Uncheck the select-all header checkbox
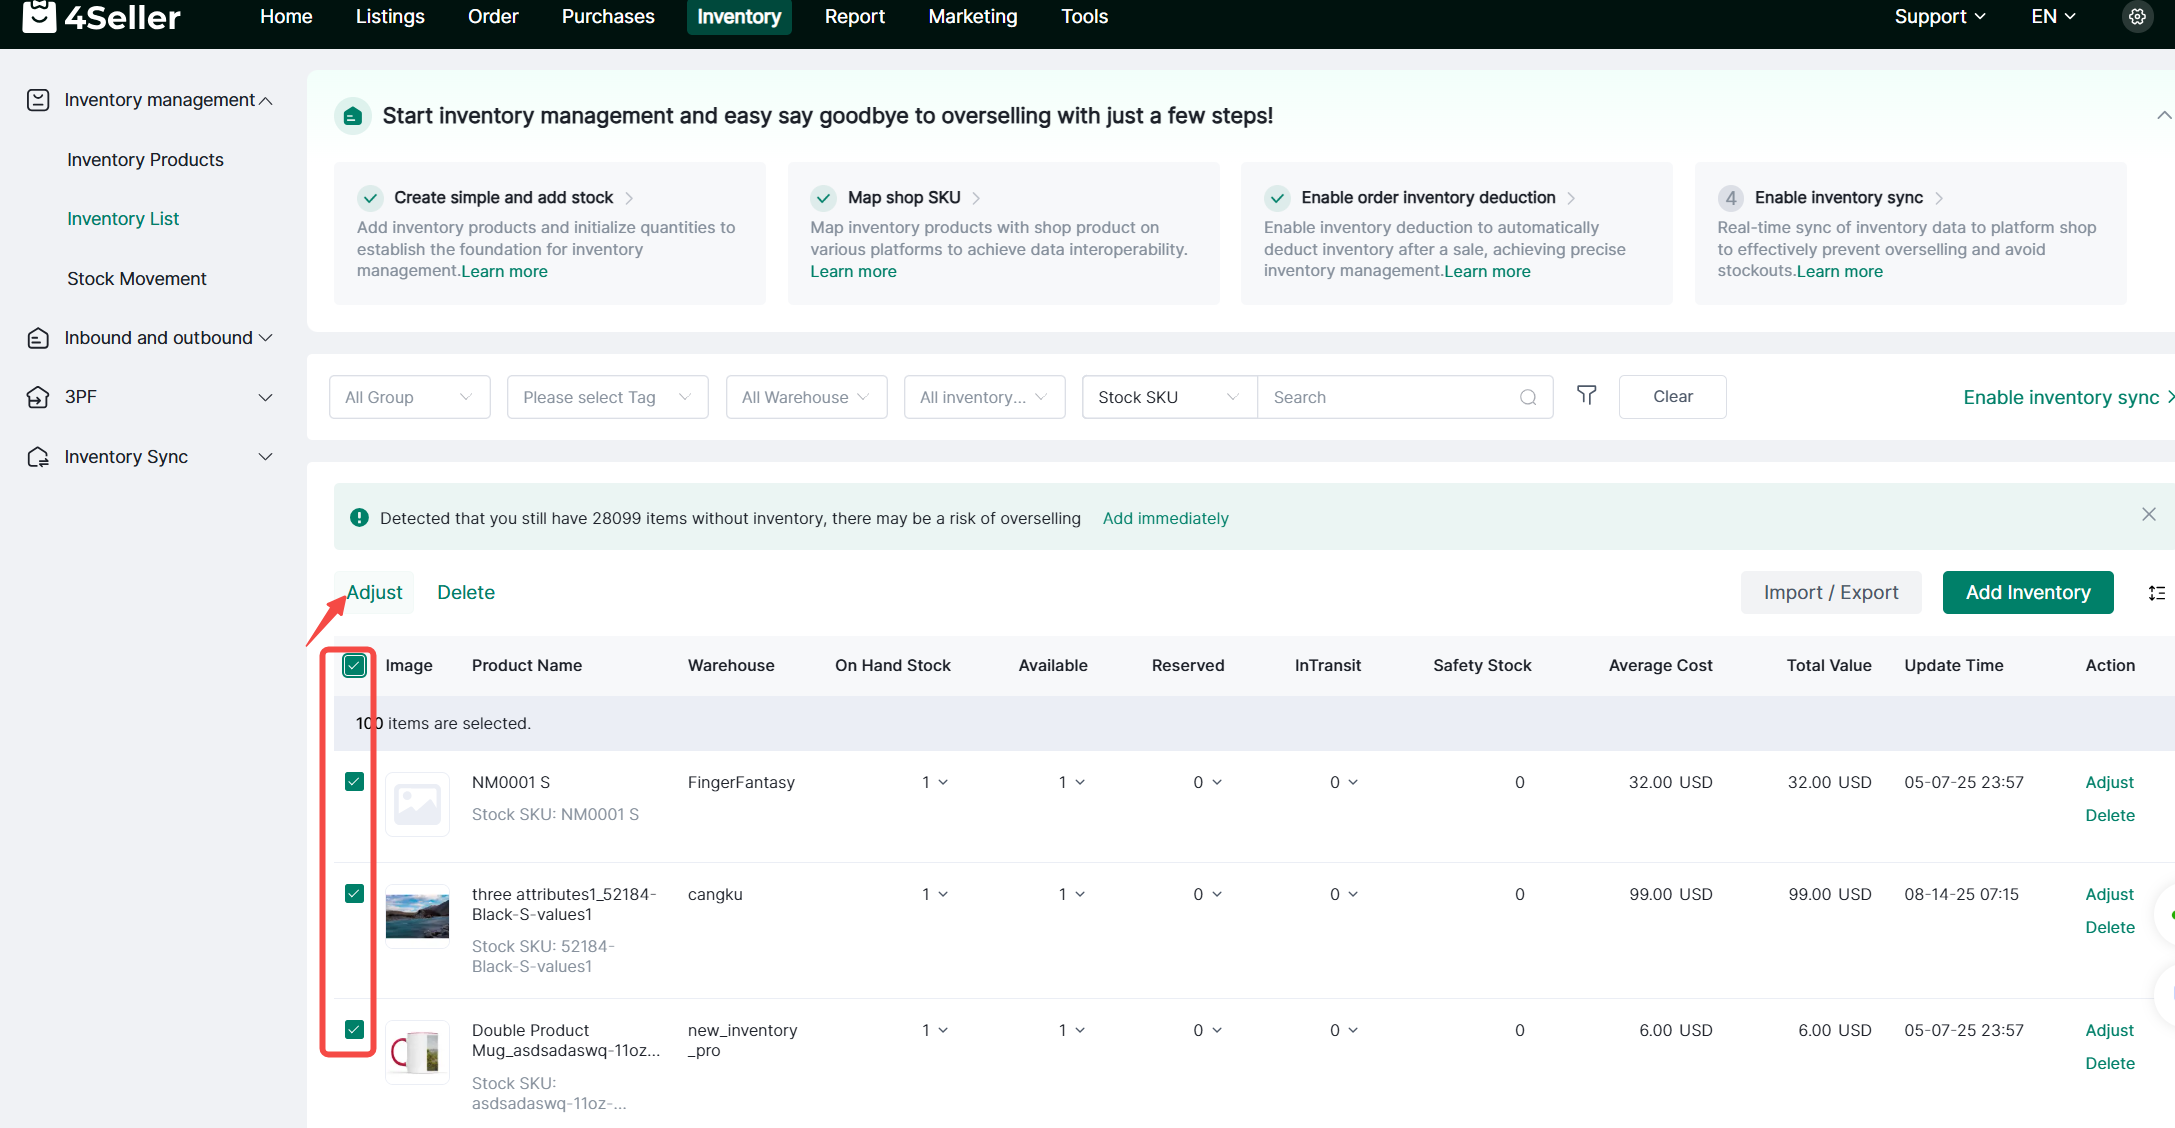Viewport: 2175px width, 1128px height. [x=354, y=665]
